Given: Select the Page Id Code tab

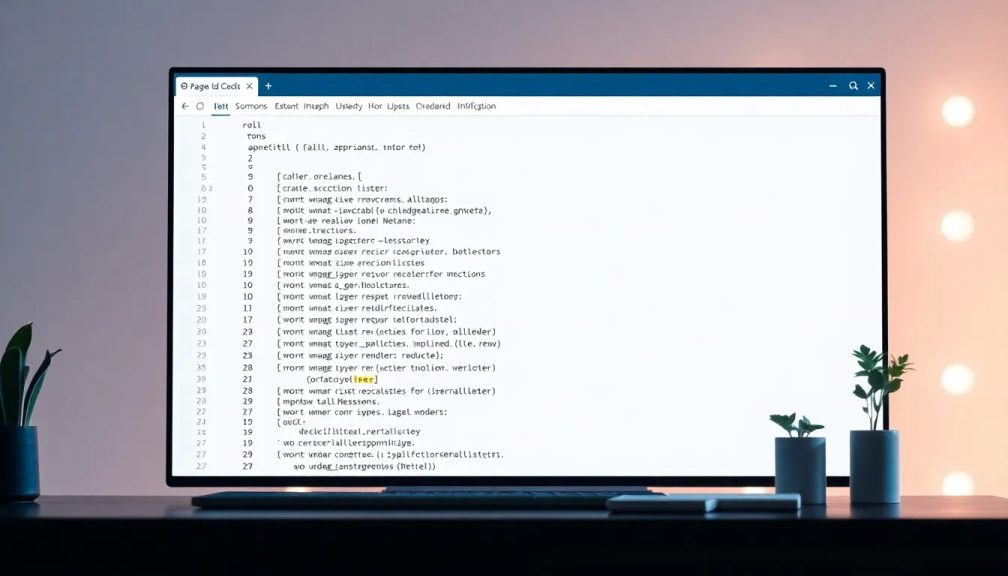Looking at the screenshot, I should (210, 87).
